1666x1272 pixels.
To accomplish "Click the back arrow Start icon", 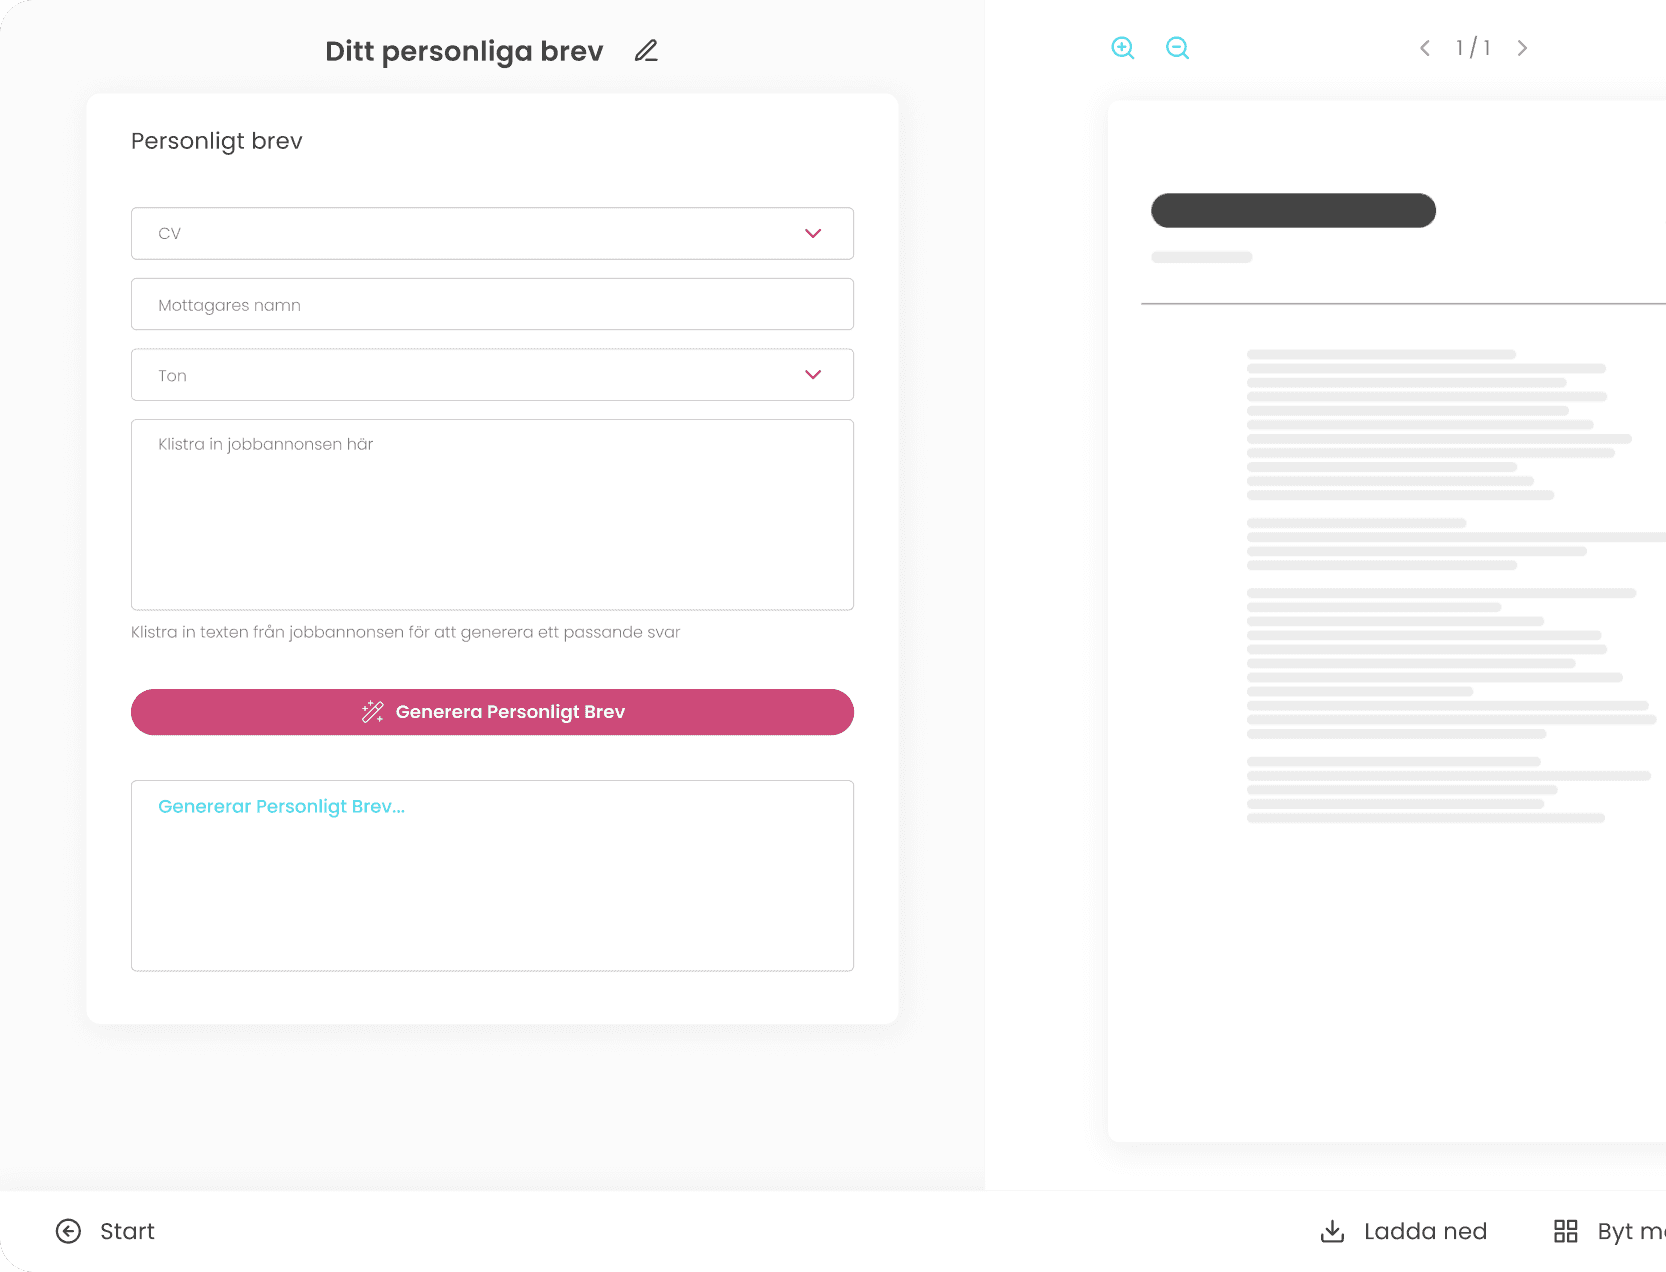I will click(68, 1231).
